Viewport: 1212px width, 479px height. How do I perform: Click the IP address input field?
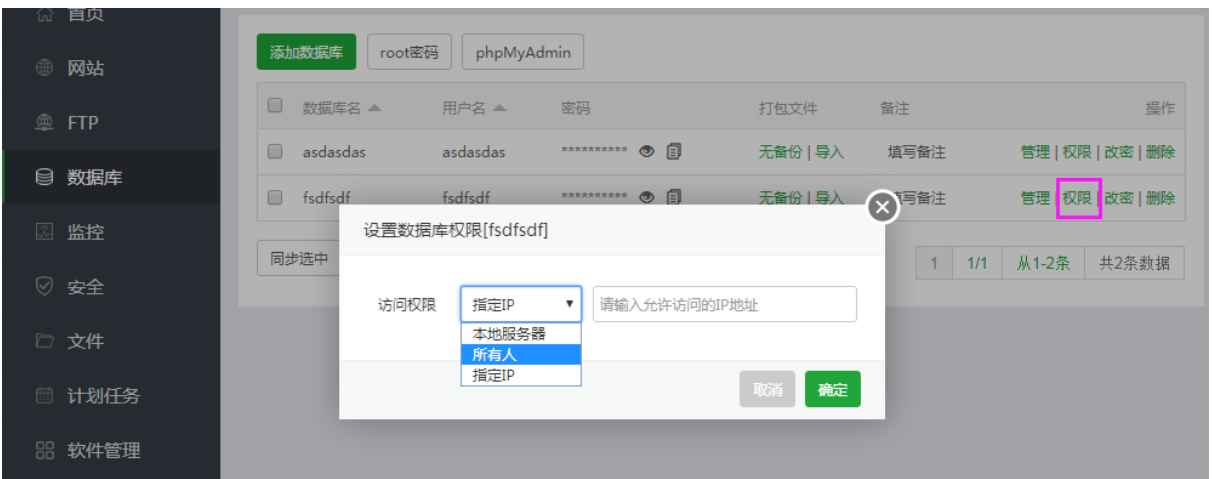[x=724, y=304]
